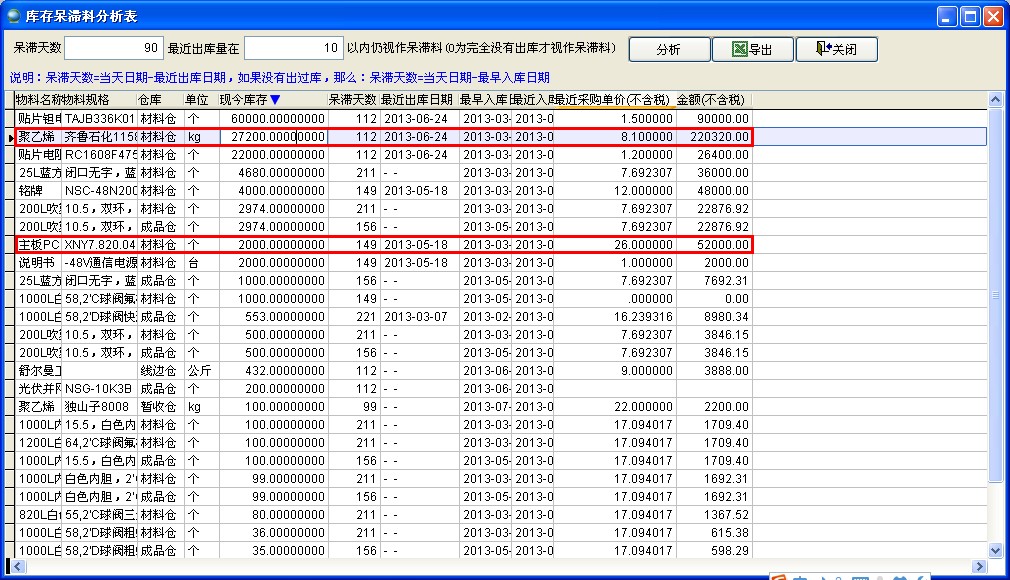Click the 呆滞天数 input field showing 90

click(114, 48)
